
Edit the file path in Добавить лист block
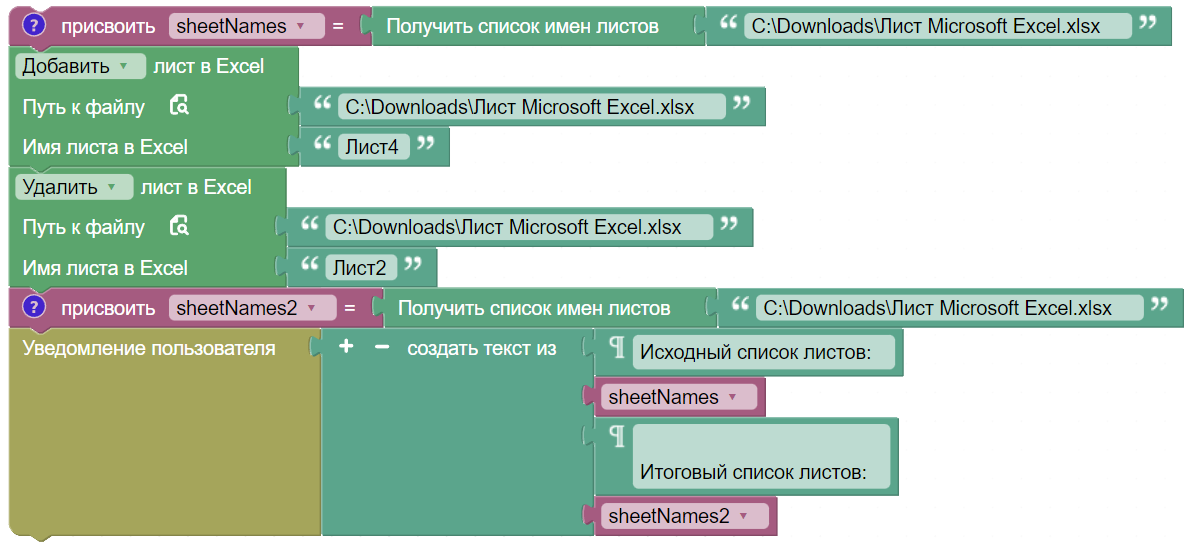pos(531,106)
